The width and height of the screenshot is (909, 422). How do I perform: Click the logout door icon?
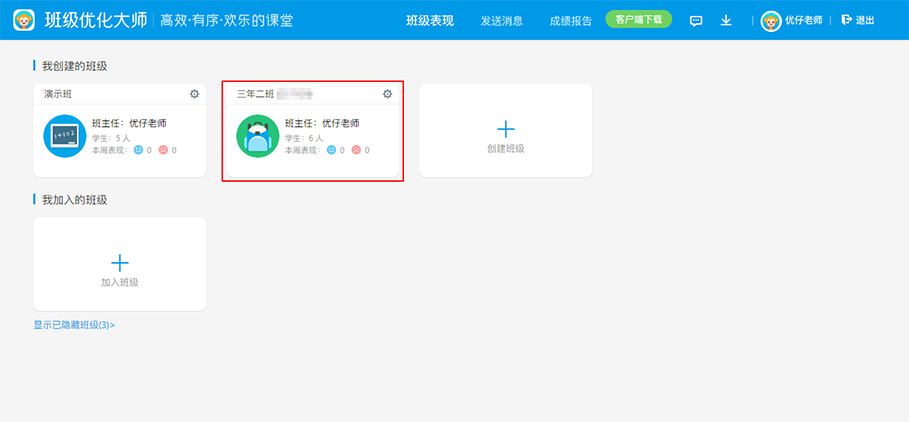pyautogui.click(x=846, y=20)
